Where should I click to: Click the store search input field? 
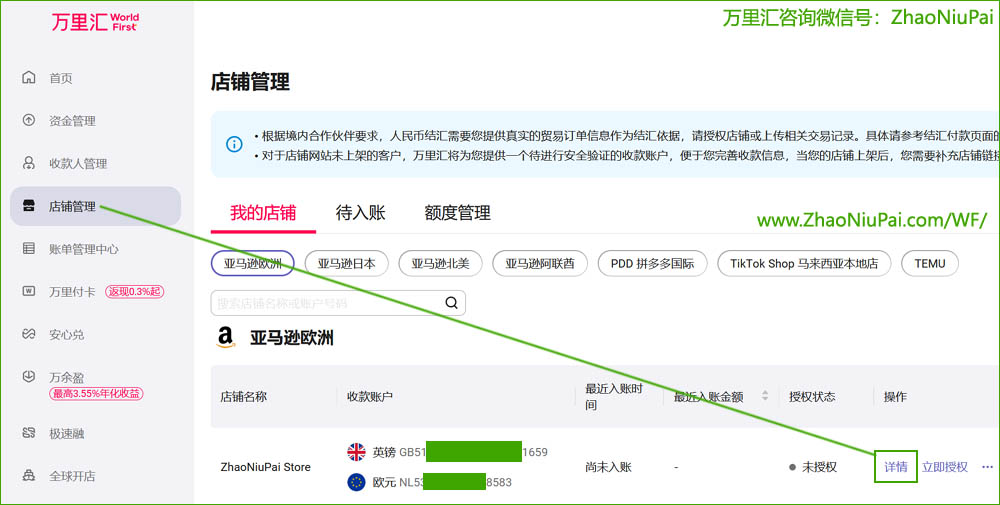338,303
